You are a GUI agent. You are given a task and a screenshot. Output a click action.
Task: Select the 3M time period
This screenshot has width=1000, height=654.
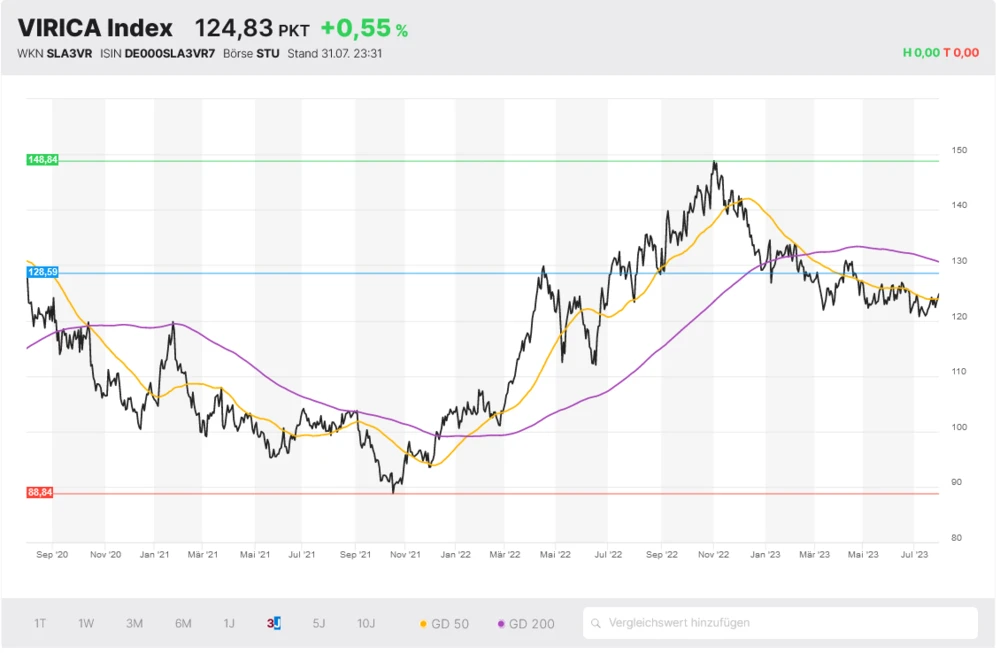pos(134,624)
